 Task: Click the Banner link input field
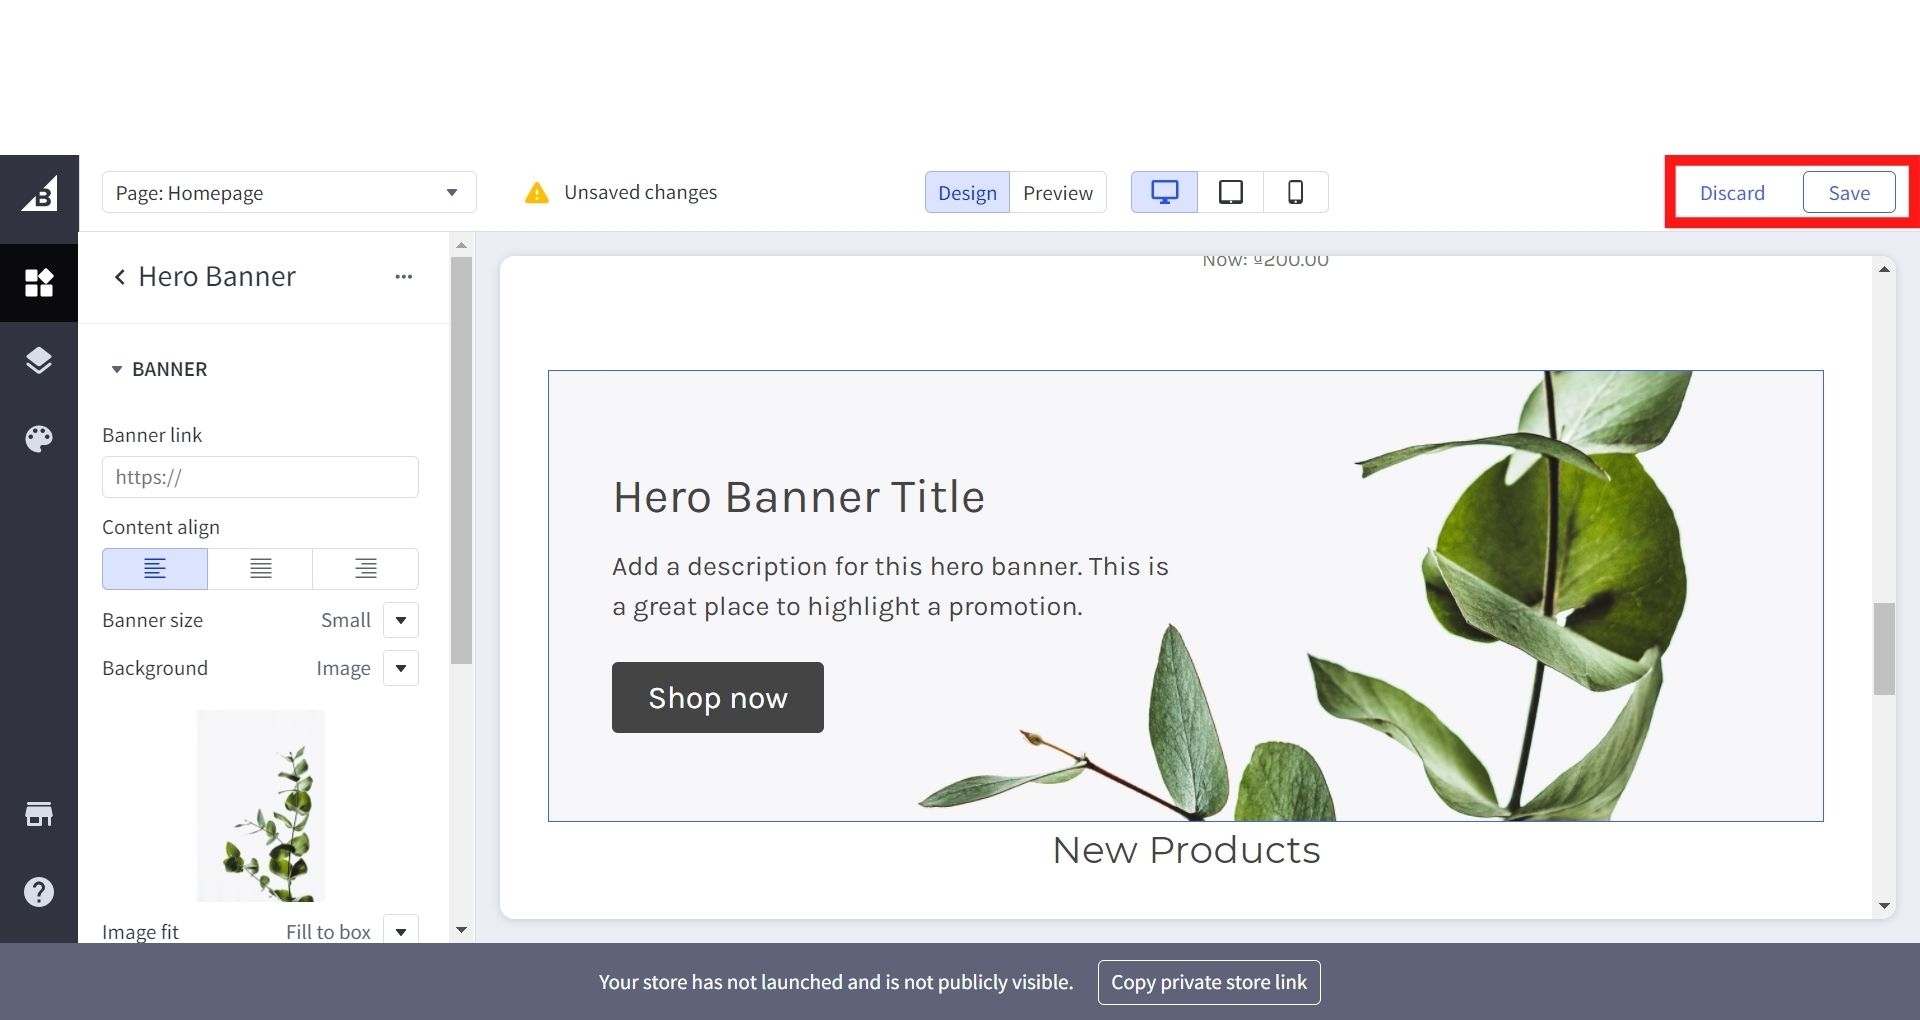click(x=260, y=477)
